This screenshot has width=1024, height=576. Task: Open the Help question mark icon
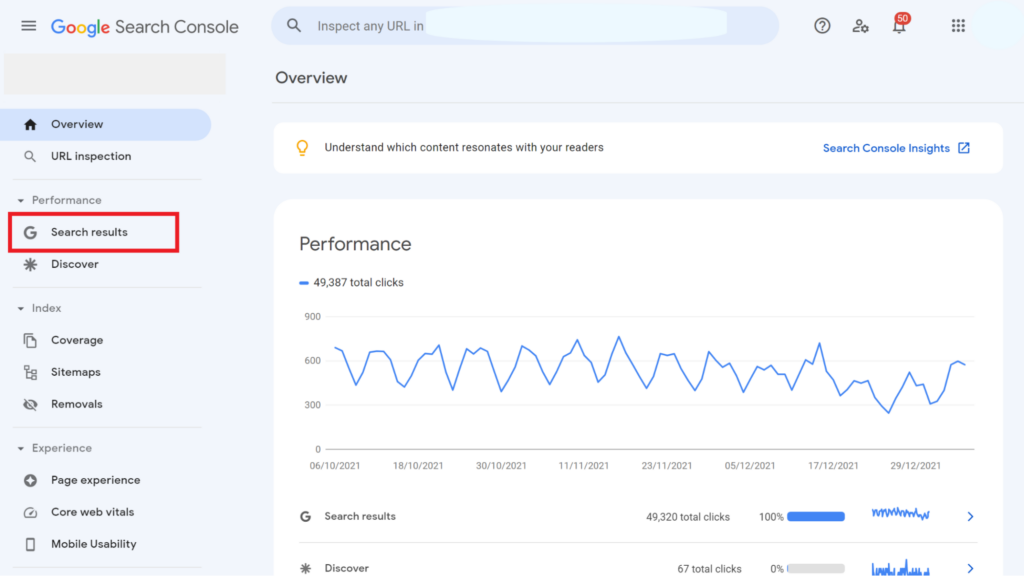point(822,26)
